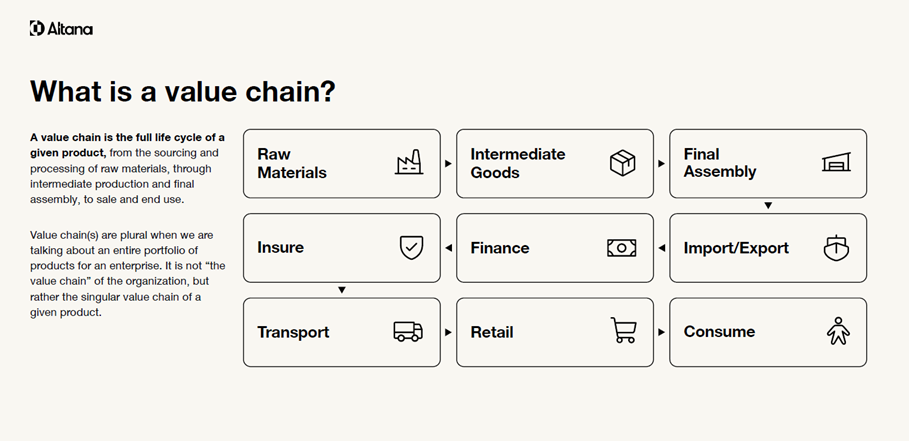This screenshot has height=441, width=909.
Task: Click the person icon in Consume
Action: (838, 331)
